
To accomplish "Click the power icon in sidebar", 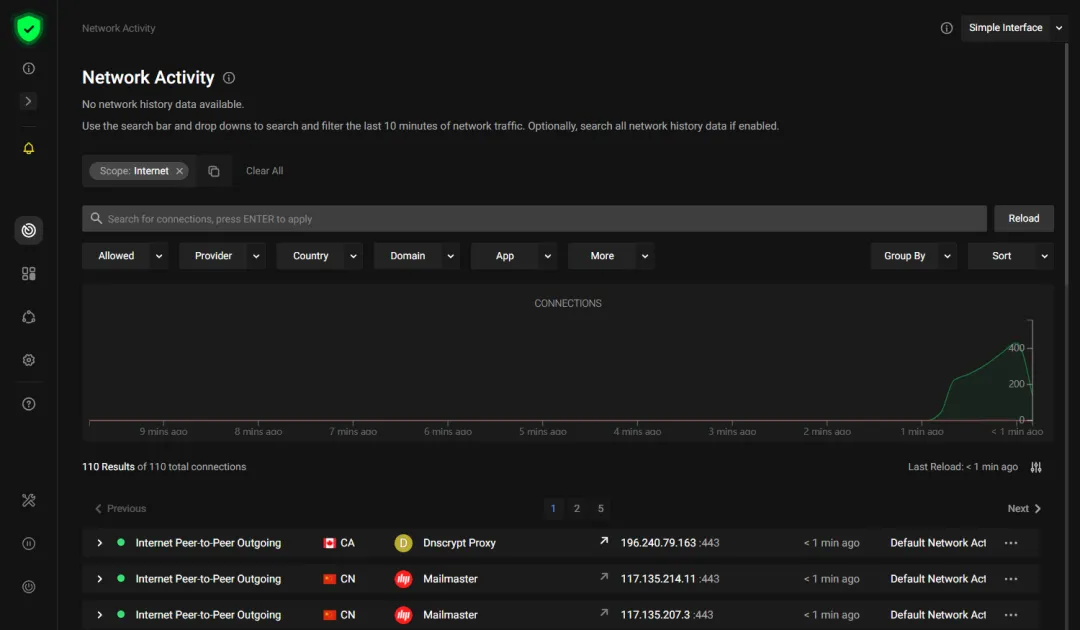I will click(x=29, y=587).
